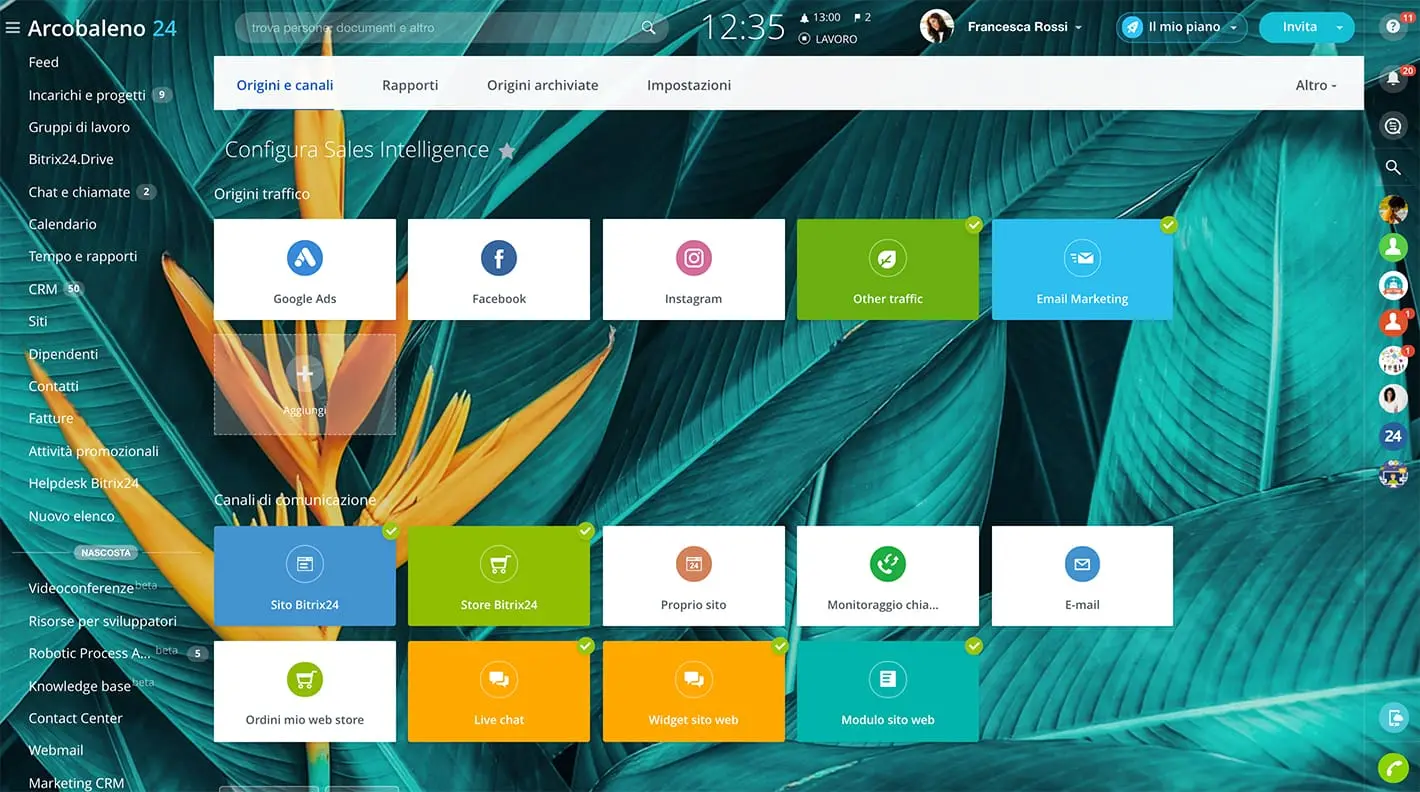Click the 12:35 clock display

point(743,27)
